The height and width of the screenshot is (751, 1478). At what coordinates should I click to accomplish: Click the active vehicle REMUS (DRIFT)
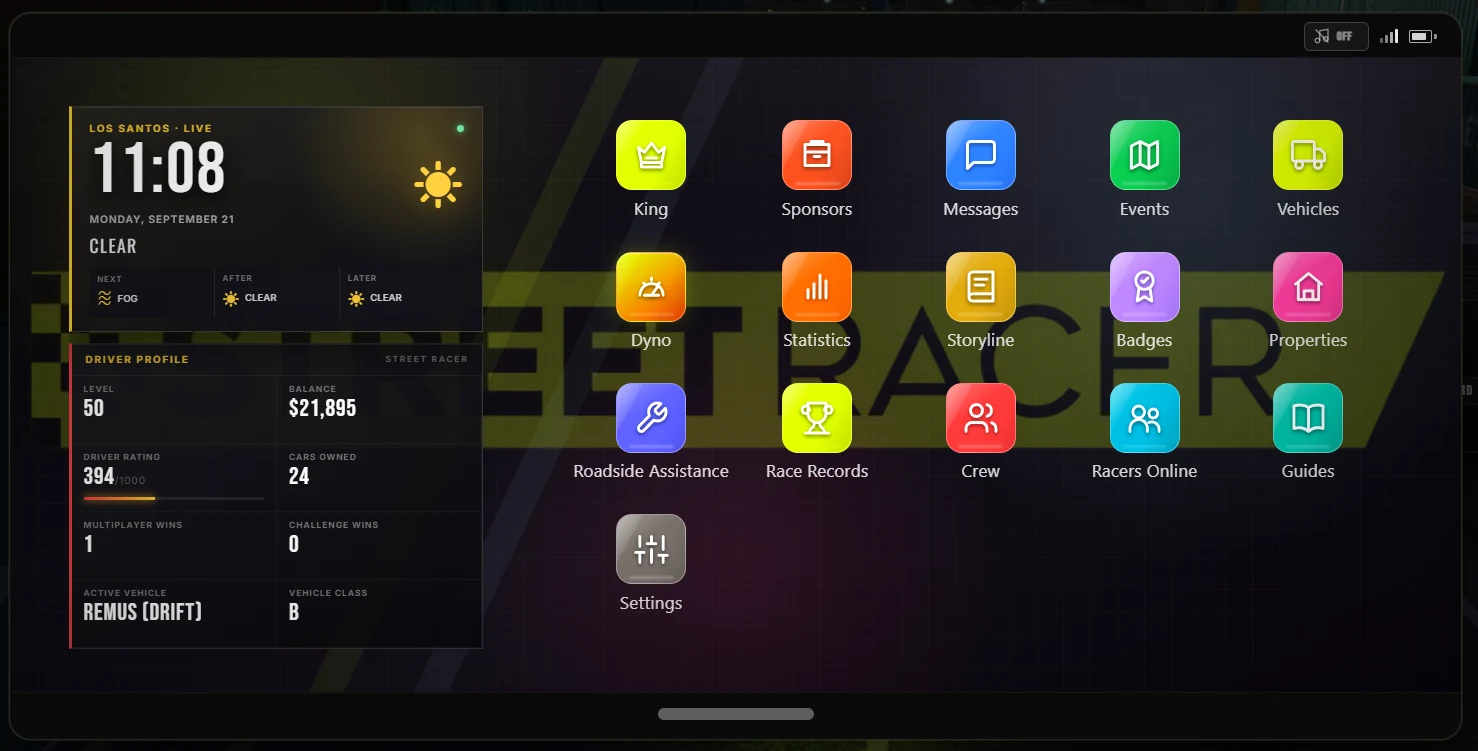pos(143,612)
